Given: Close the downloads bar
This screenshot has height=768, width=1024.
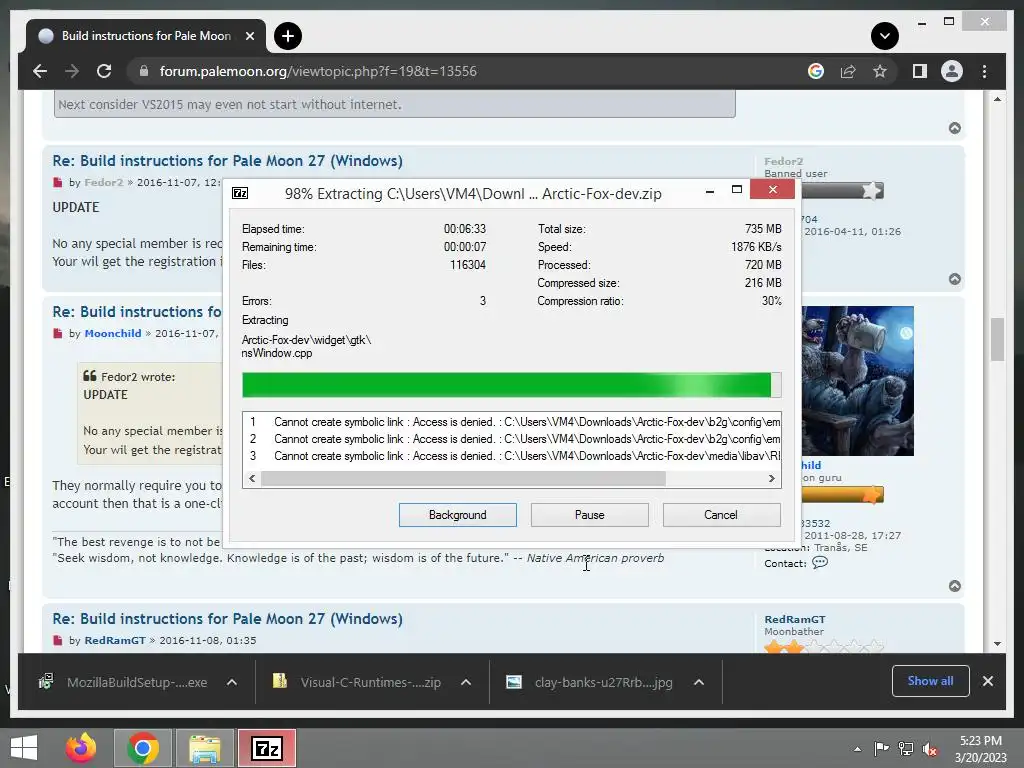Looking at the screenshot, I should click(987, 681).
